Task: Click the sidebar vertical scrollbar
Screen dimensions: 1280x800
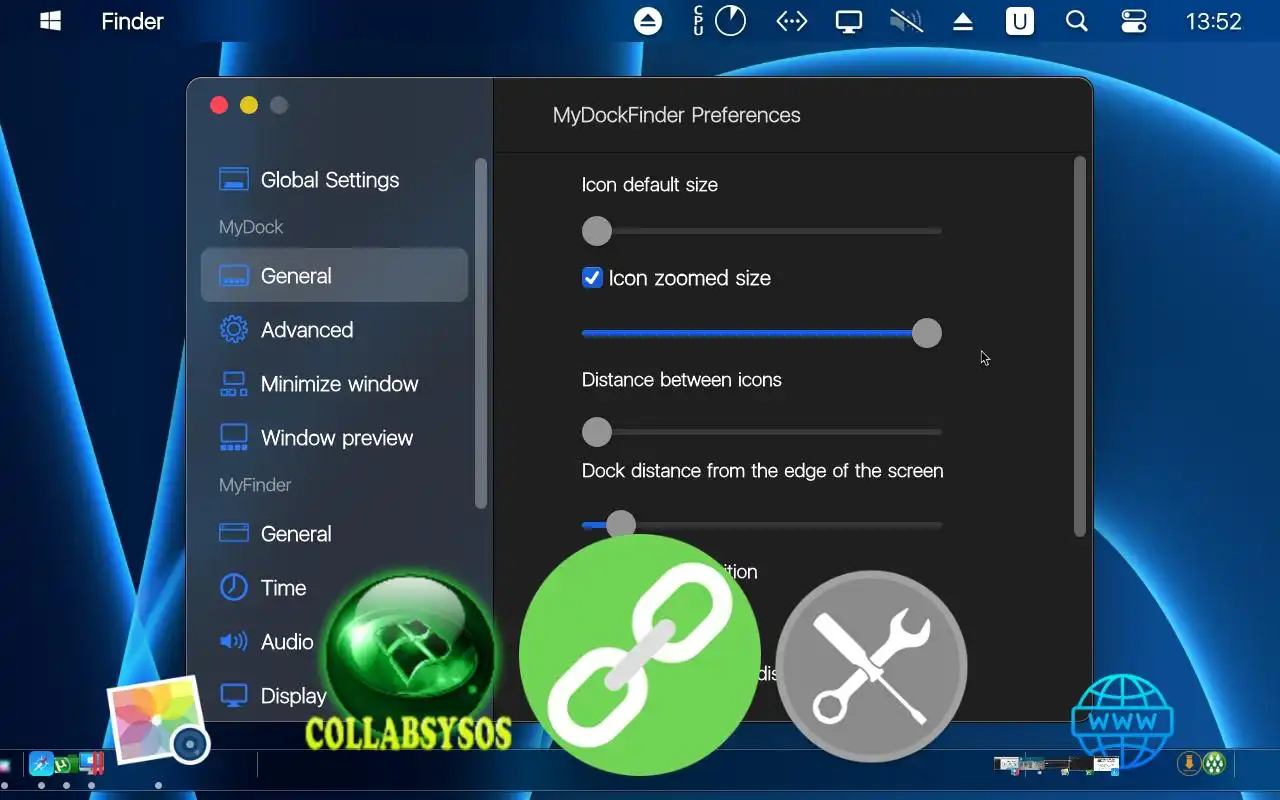Action: [x=481, y=333]
